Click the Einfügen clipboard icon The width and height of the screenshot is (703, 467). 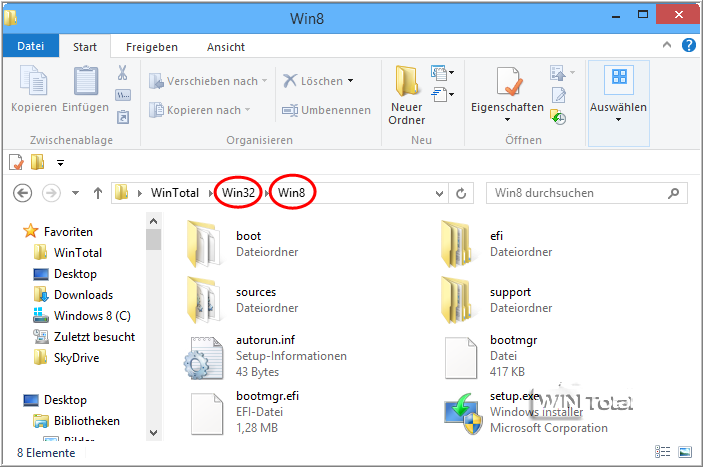(x=85, y=81)
